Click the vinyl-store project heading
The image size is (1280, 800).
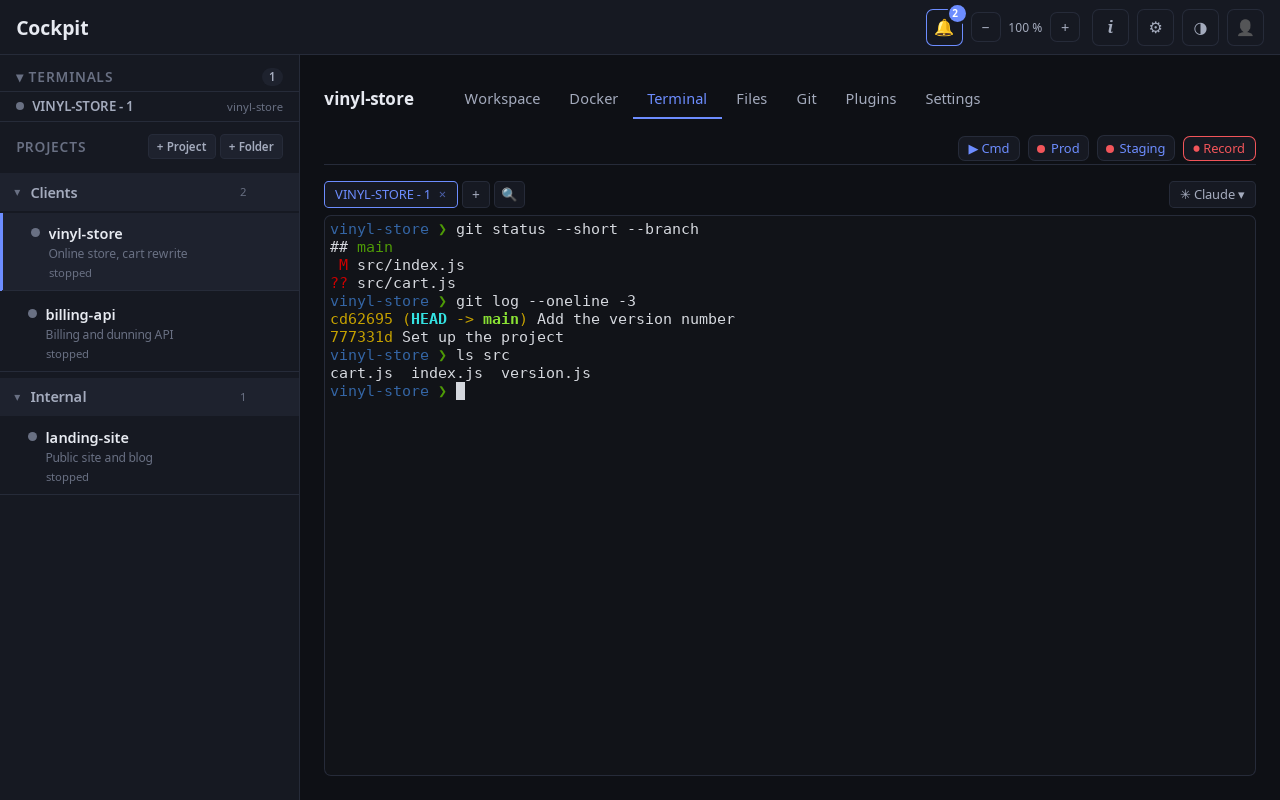(x=369, y=99)
